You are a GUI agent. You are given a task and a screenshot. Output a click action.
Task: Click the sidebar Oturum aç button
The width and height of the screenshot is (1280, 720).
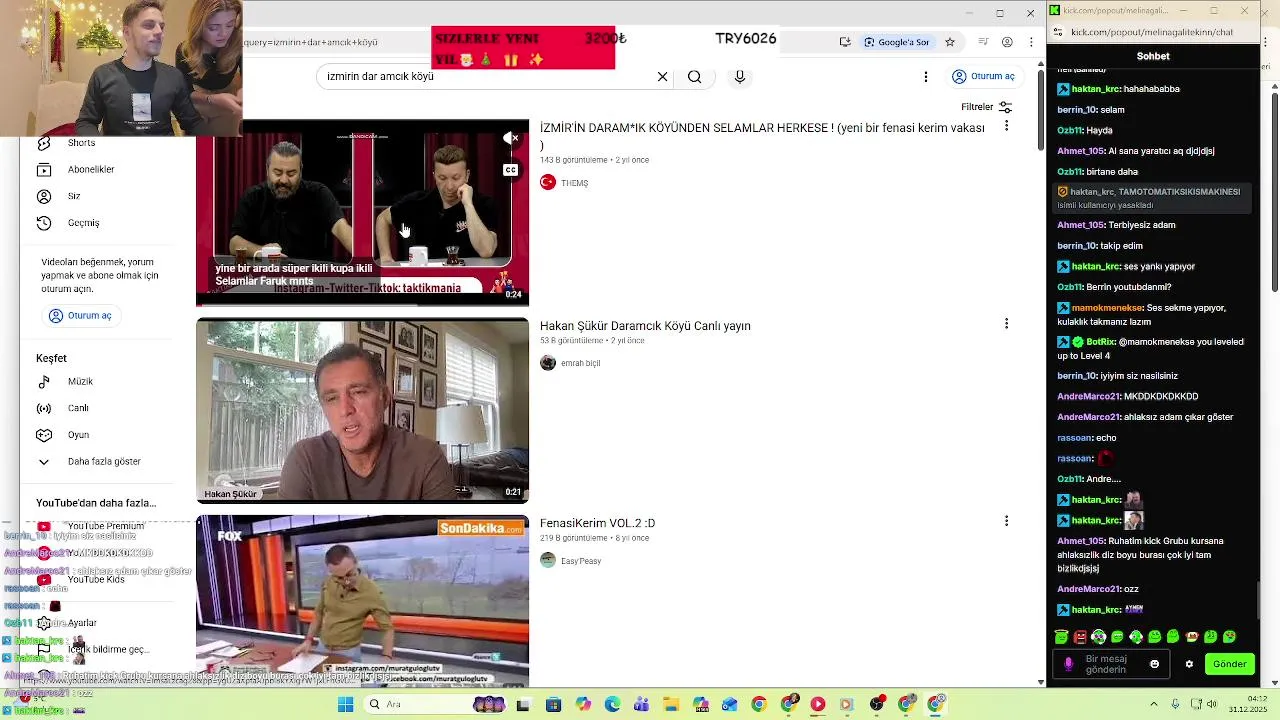click(x=81, y=316)
